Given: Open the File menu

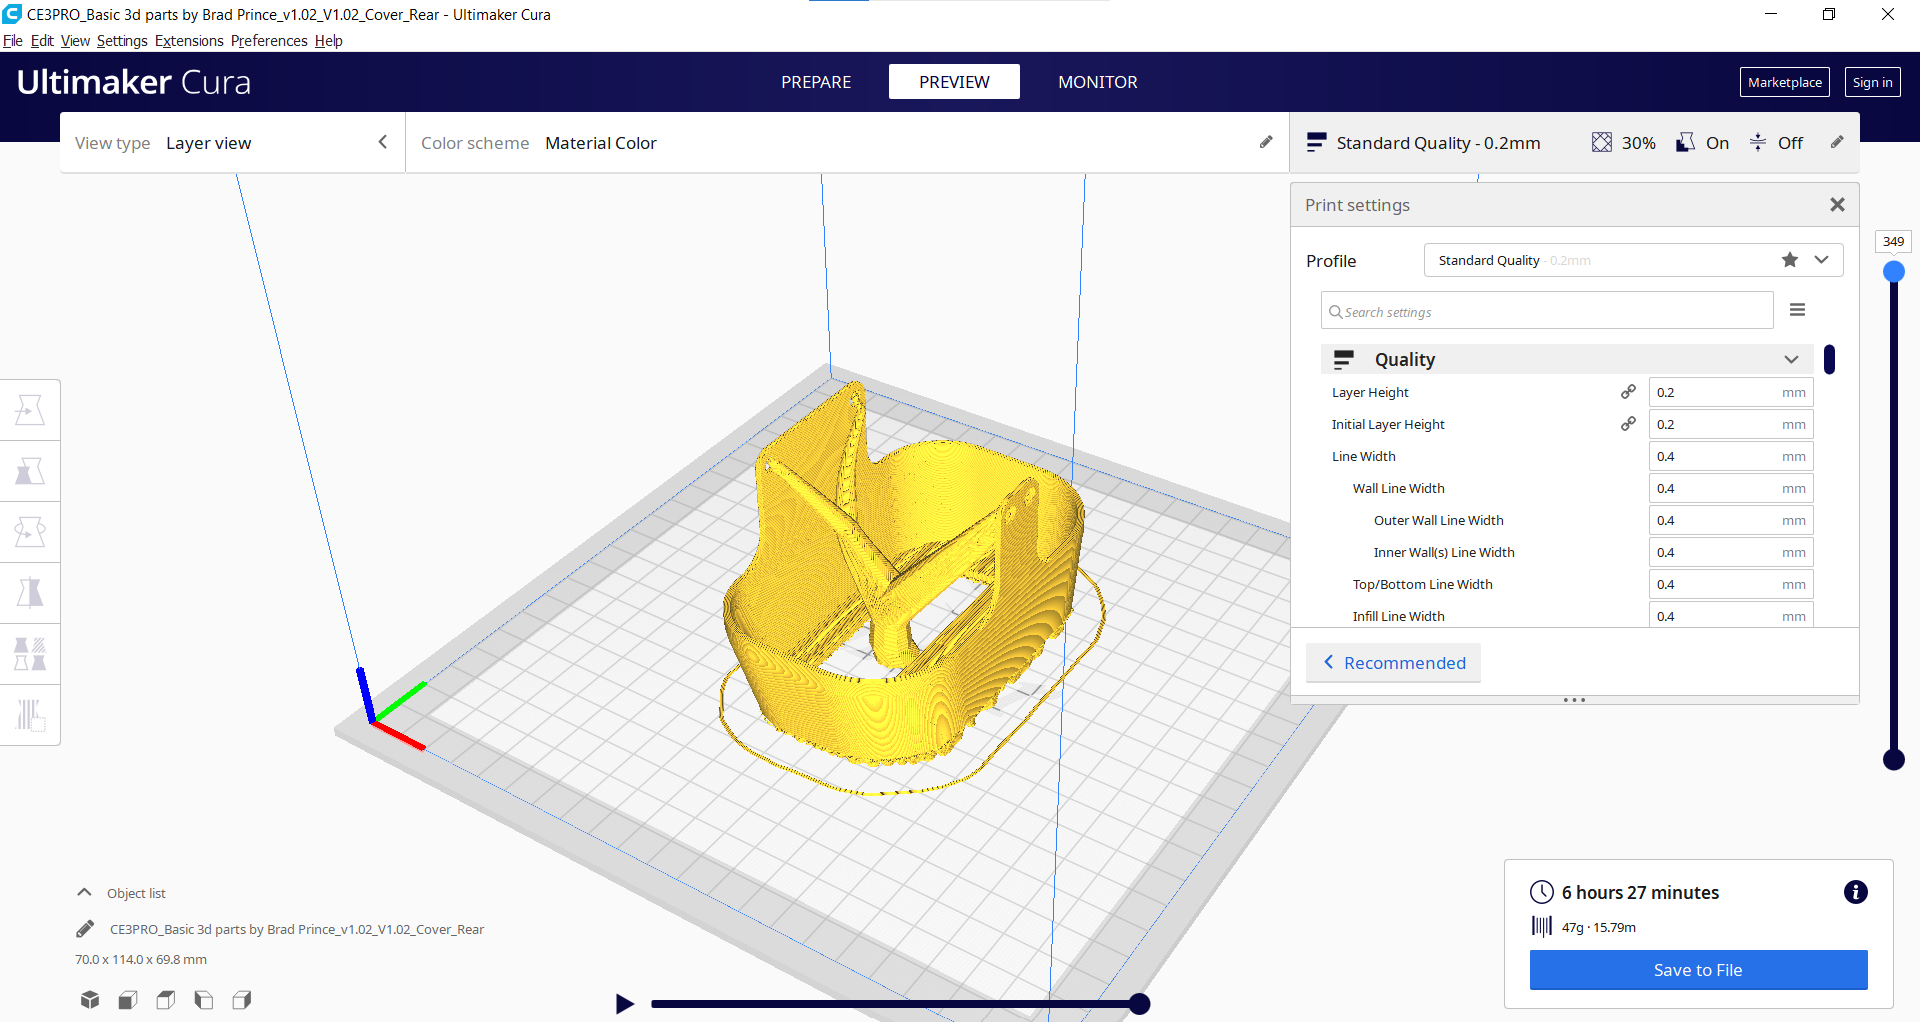Looking at the screenshot, I should click(13, 41).
